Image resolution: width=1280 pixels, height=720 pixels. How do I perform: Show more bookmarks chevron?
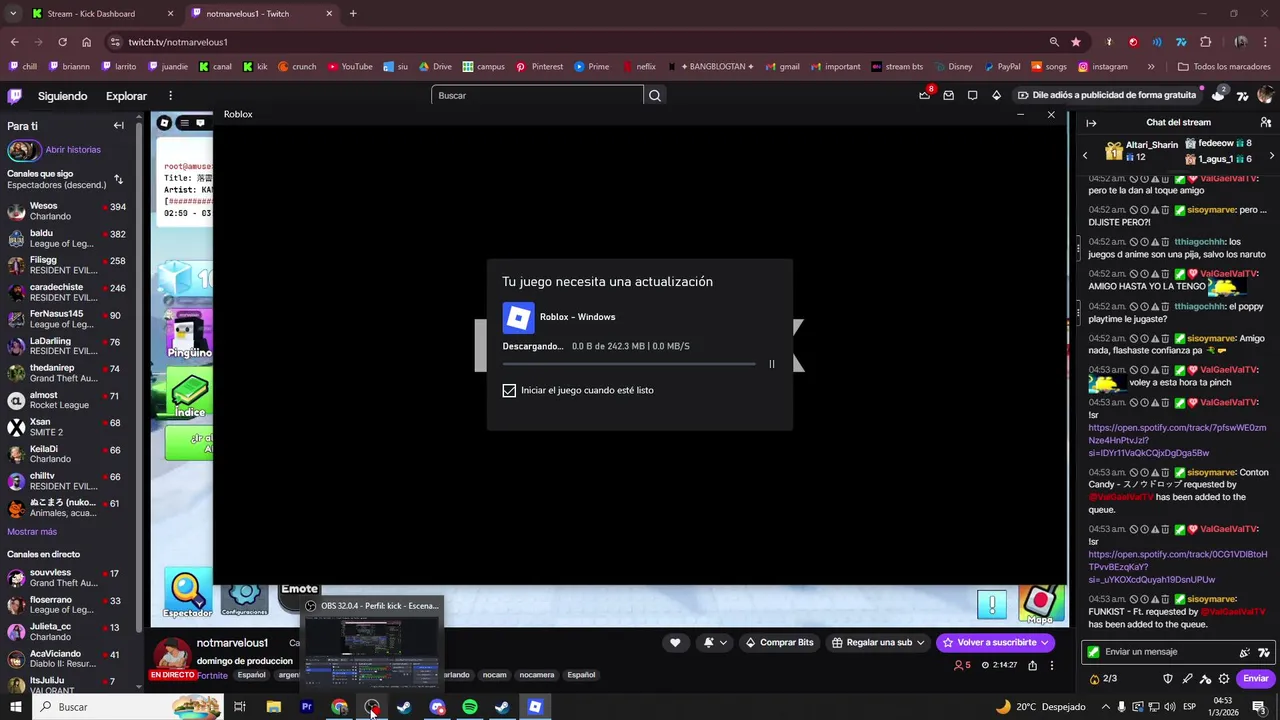[x=1151, y=67]
